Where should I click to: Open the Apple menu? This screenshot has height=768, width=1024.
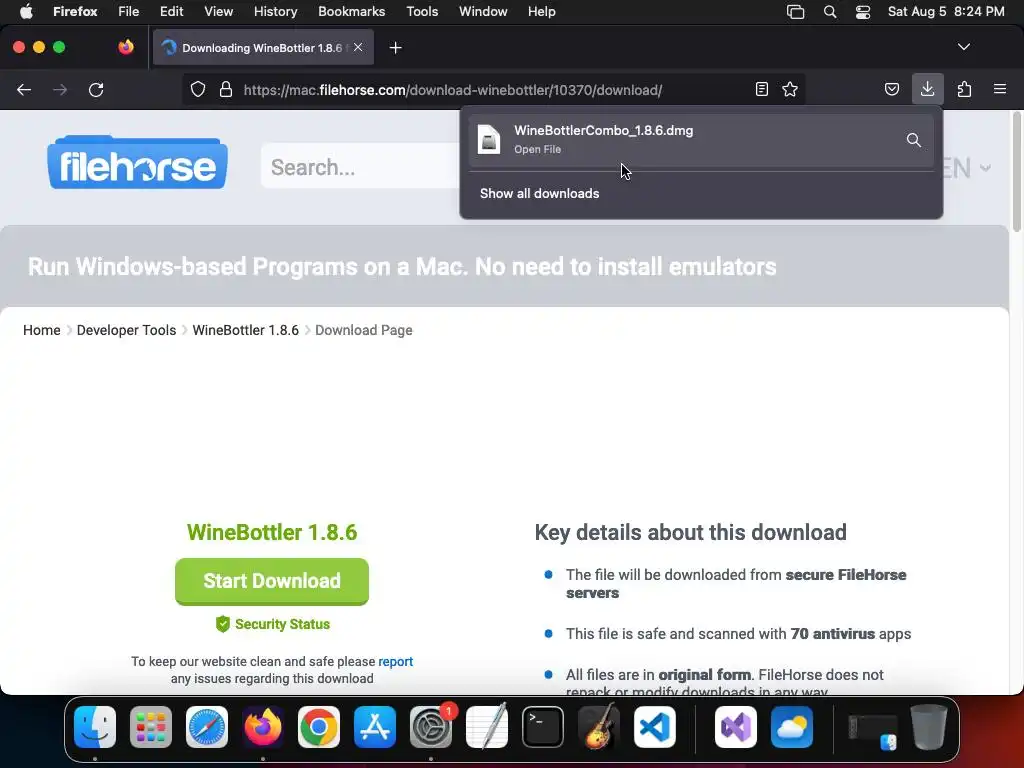(26, 11)
